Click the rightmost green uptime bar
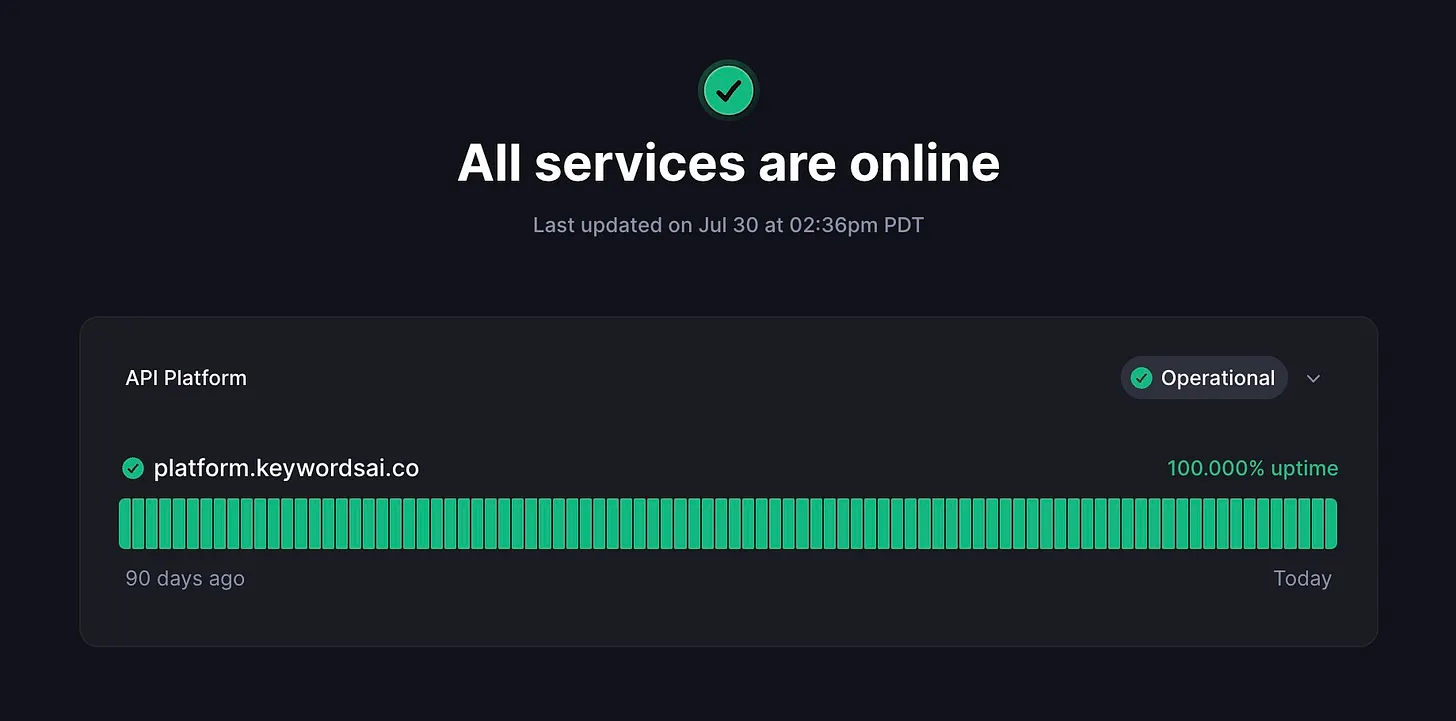The width and height of the screenshot is (1456, 721). [x=1332, y=522]
